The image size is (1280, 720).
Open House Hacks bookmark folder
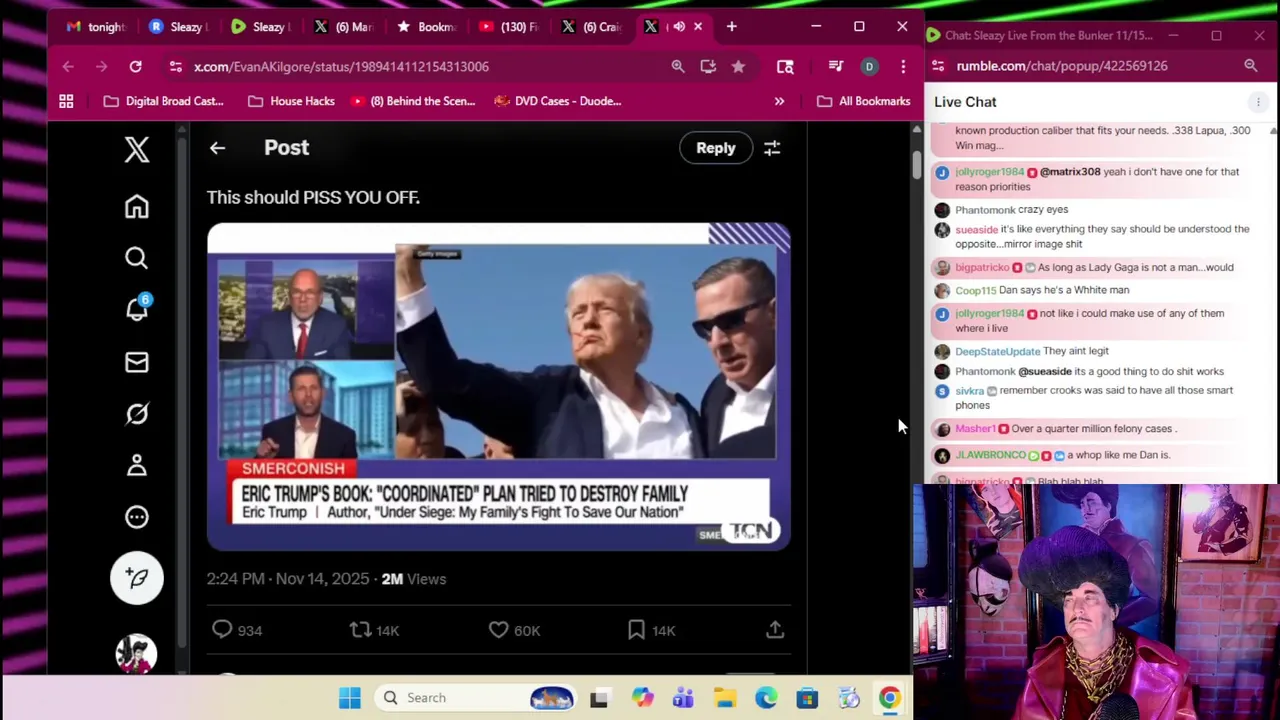291,101
